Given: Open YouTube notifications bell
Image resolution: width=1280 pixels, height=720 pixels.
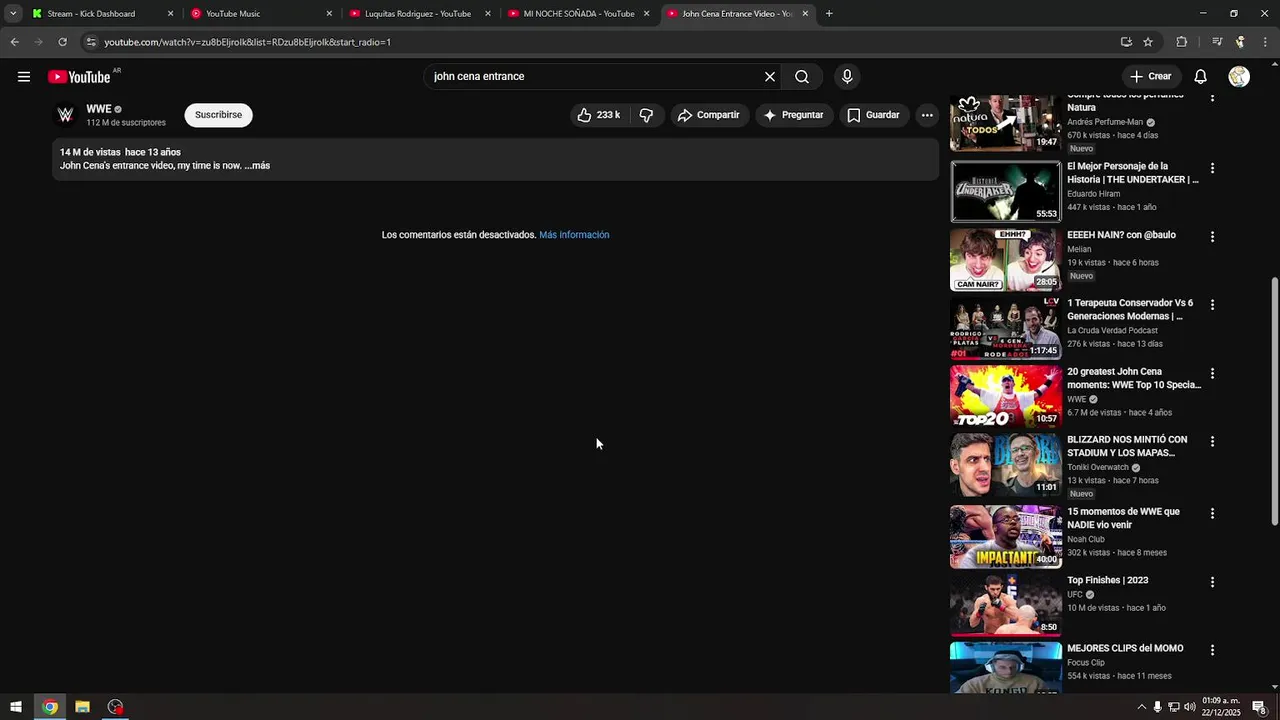Looking at the screenshot, I should click(1201, 77).
